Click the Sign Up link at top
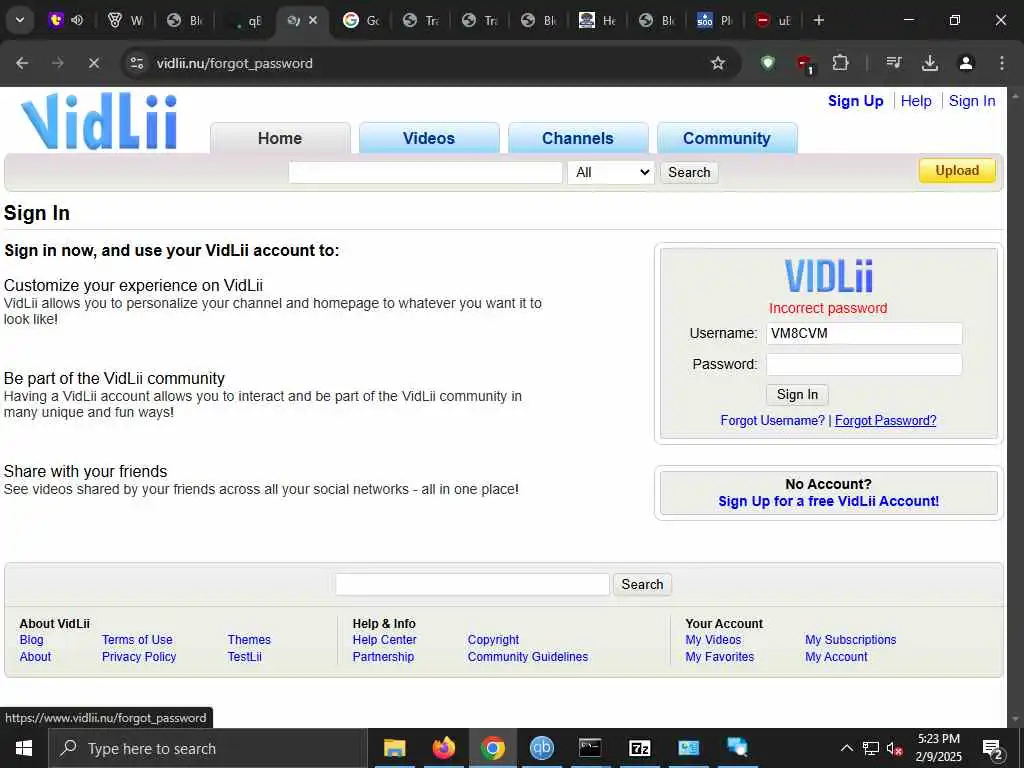The height and width of the screenshot is (768, 1024). click(x=856, y=101)
